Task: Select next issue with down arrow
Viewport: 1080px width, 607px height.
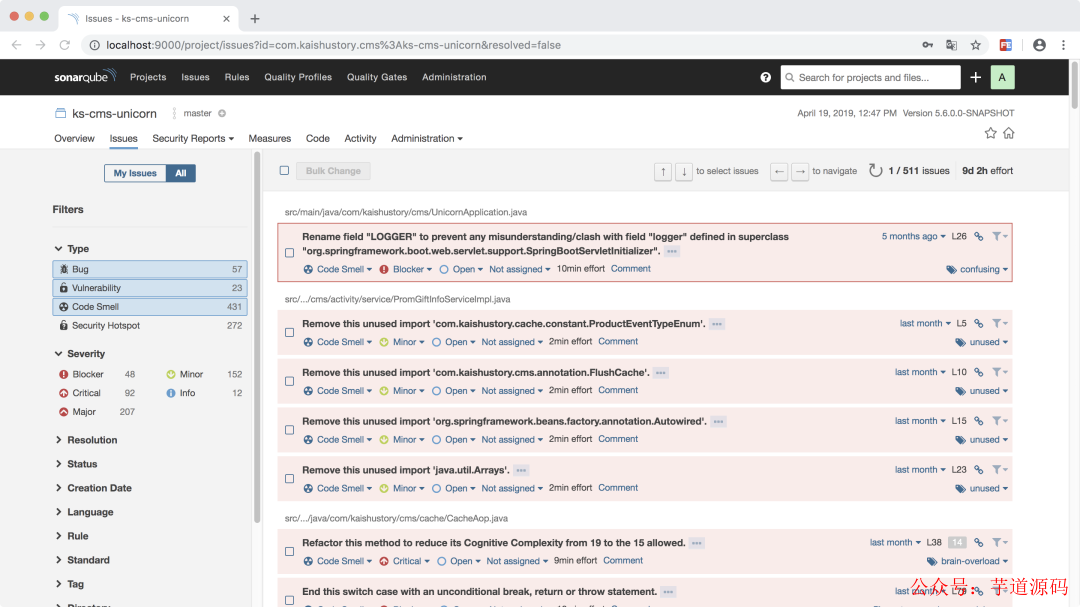Action: tap(683, 171)
